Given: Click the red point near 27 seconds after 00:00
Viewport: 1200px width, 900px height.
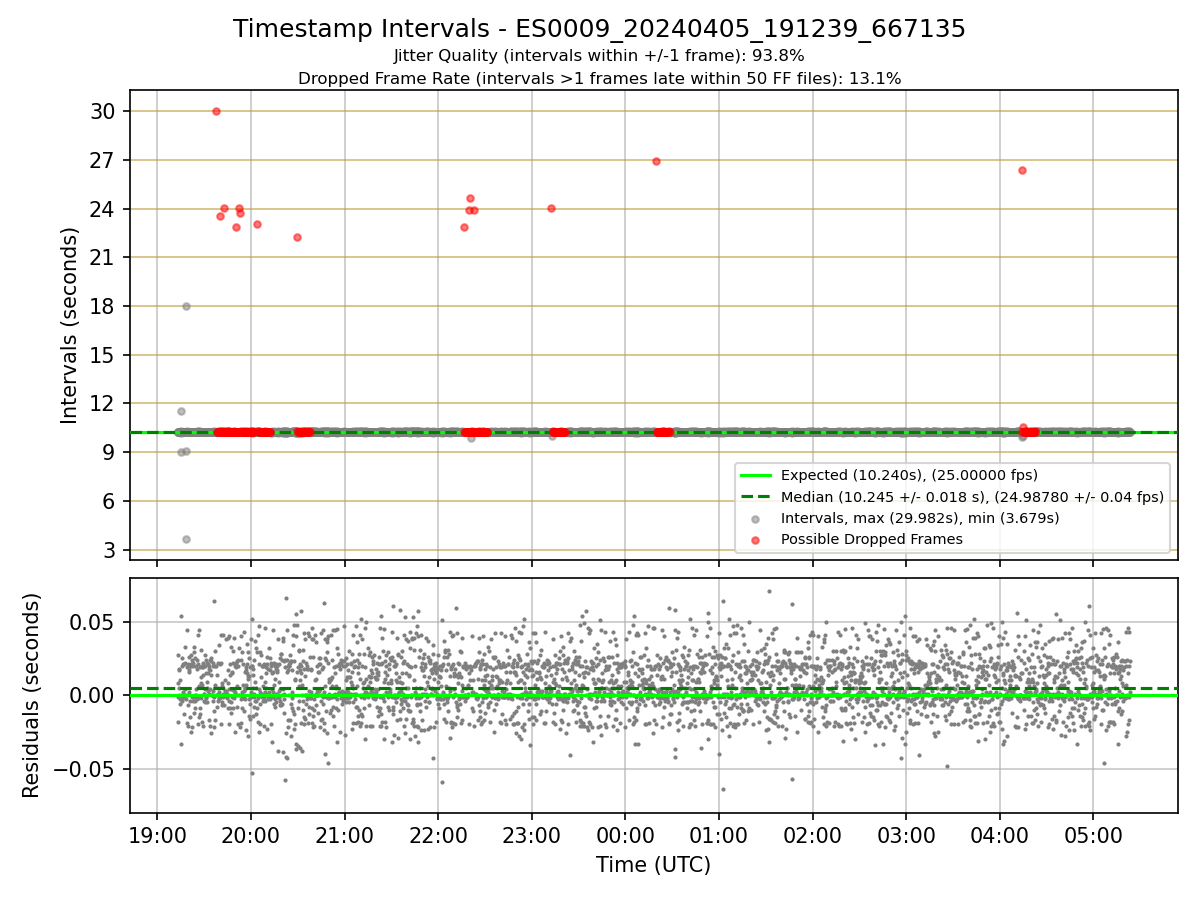Looking at the screenshot, I should (656, 161).
